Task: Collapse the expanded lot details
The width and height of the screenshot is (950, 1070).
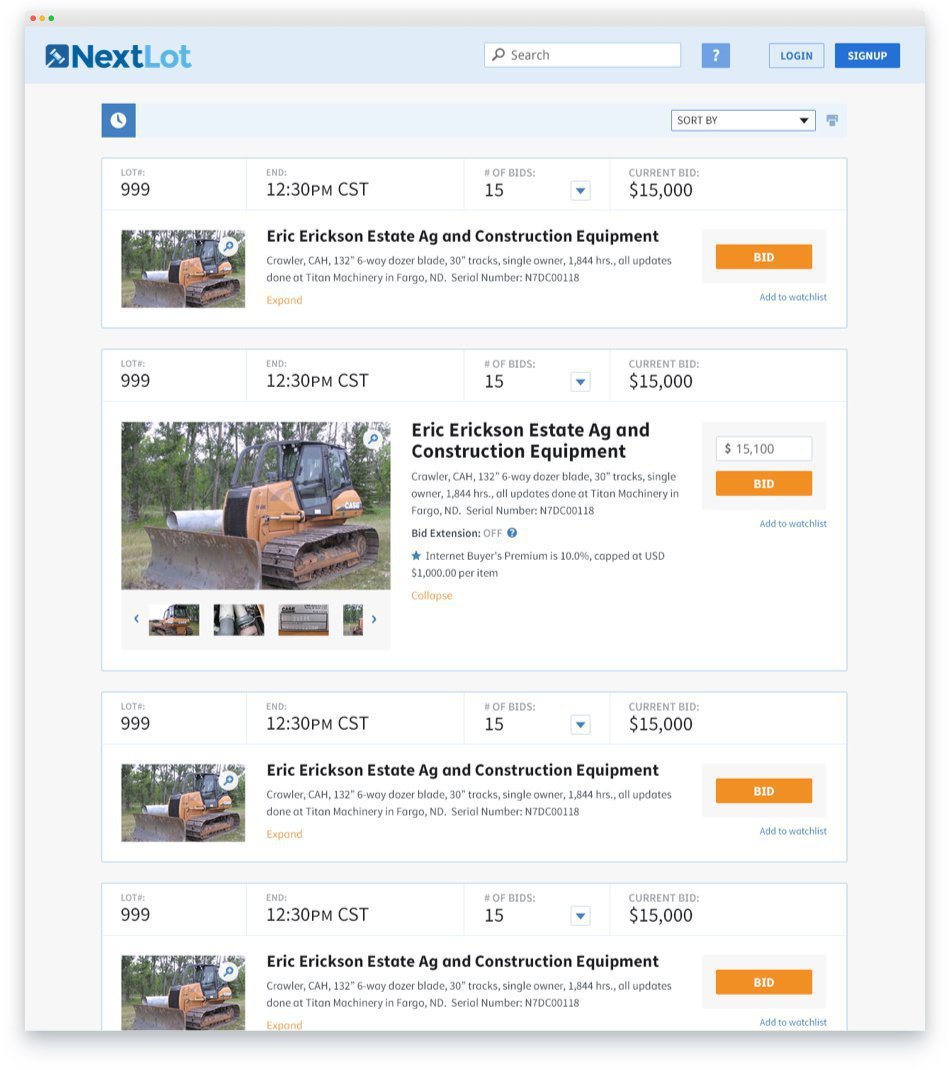Action: click(431, 595)
